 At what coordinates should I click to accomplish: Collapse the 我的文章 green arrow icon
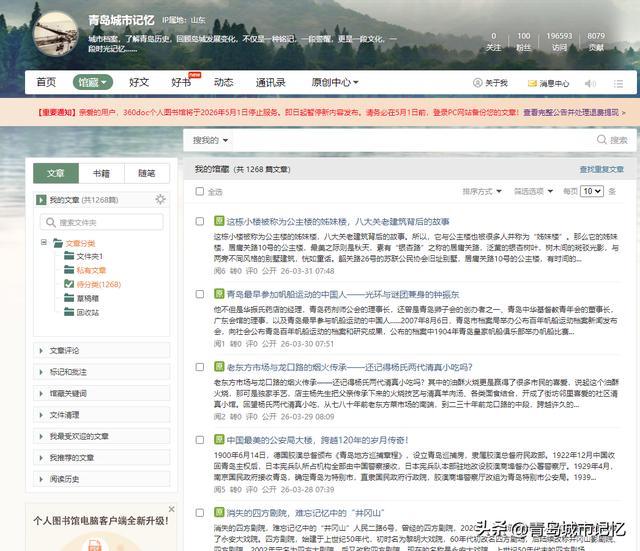(x=41, y=200)
